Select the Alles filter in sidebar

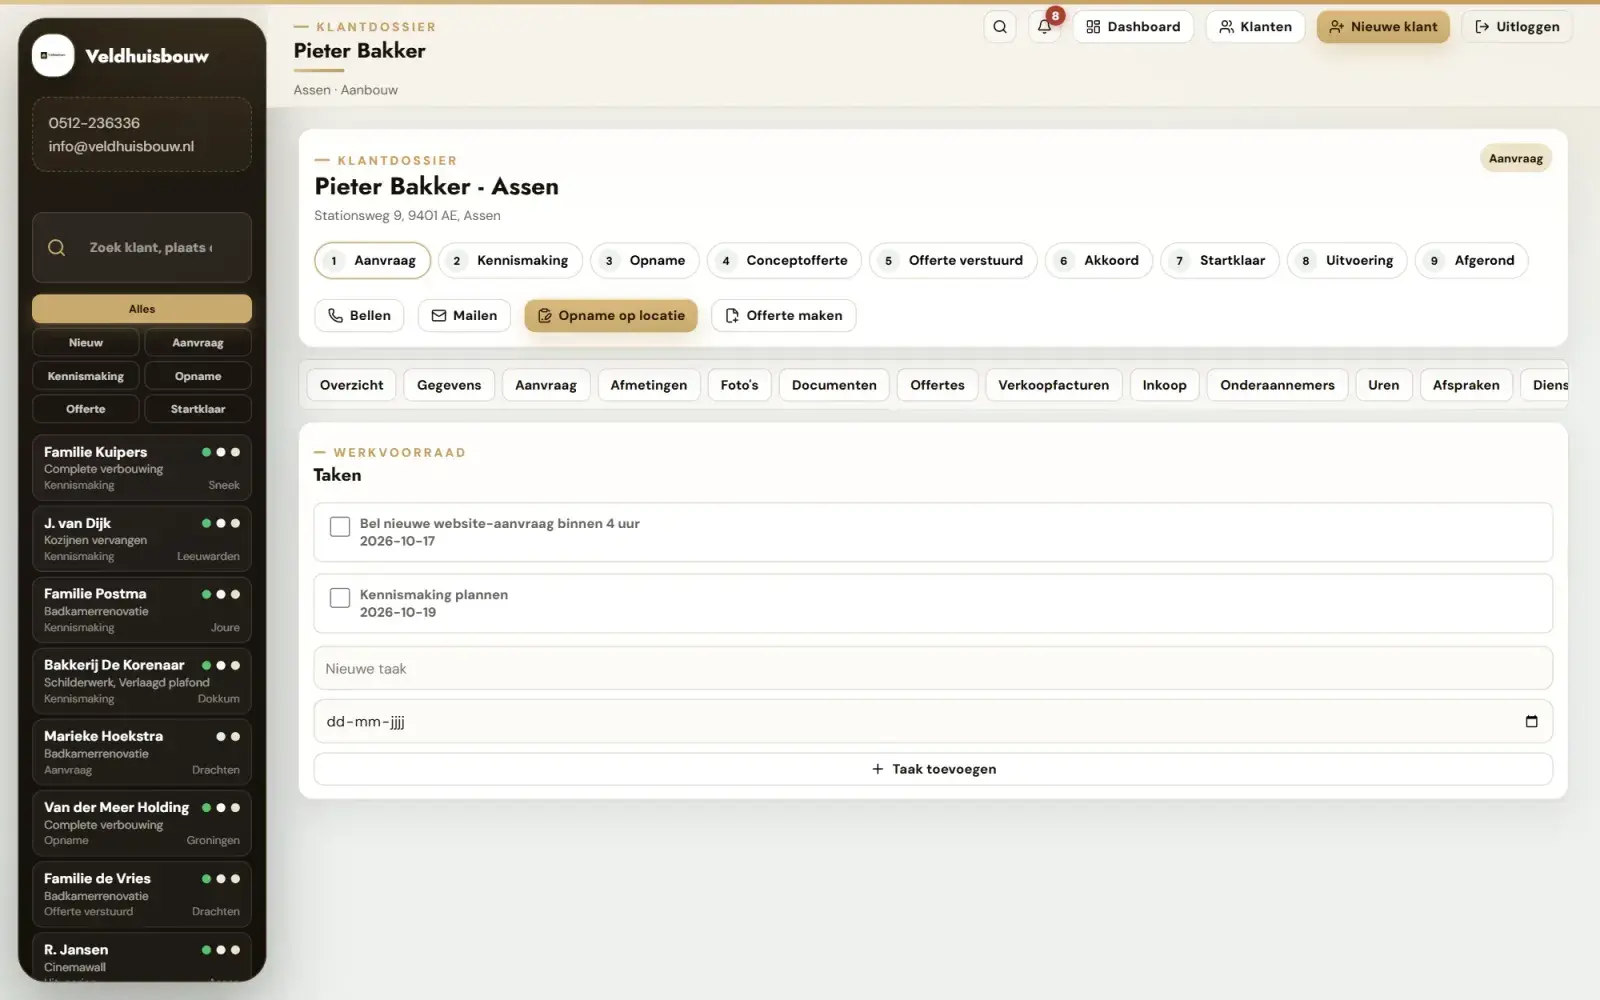coord(142,309)
